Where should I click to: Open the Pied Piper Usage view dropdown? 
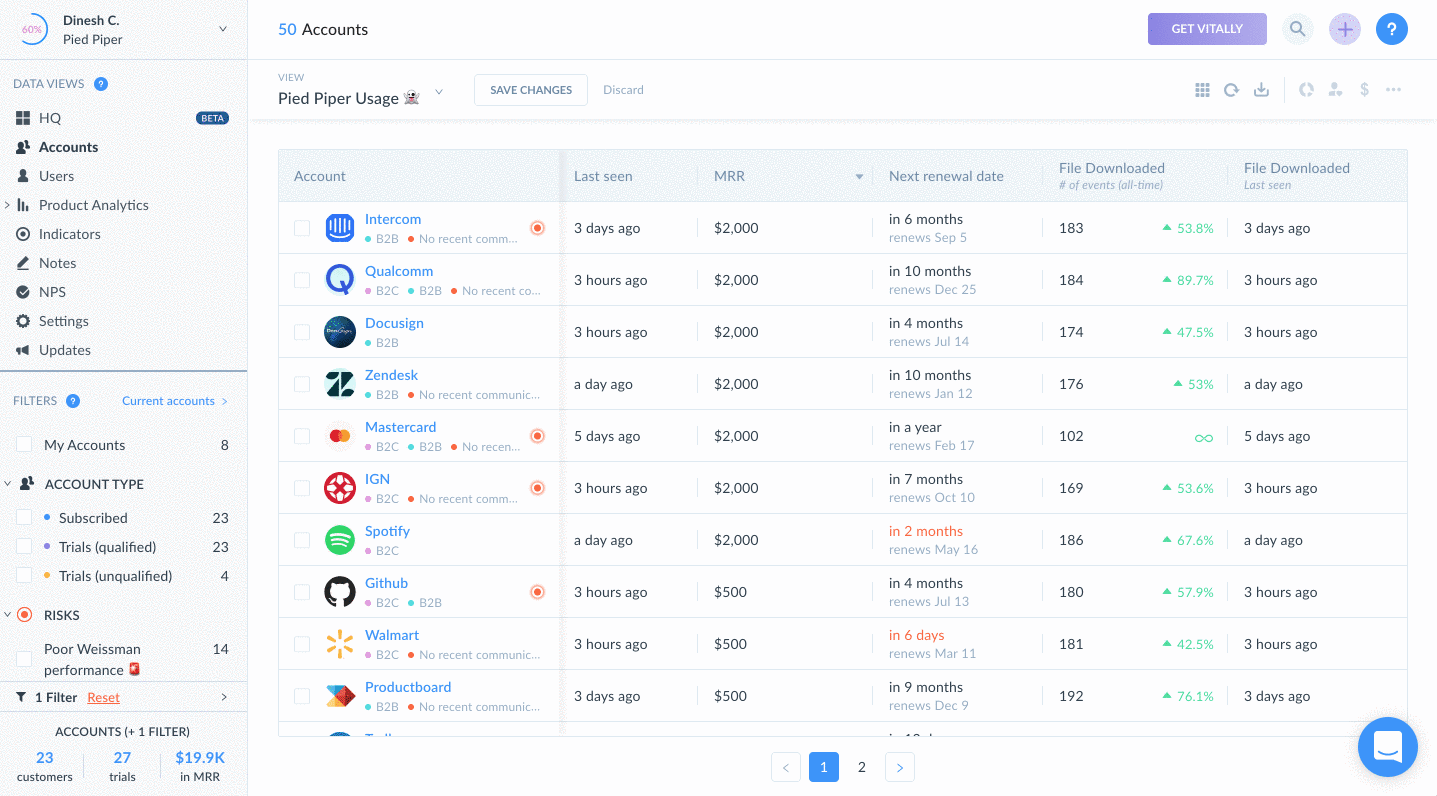coord(438,92)
